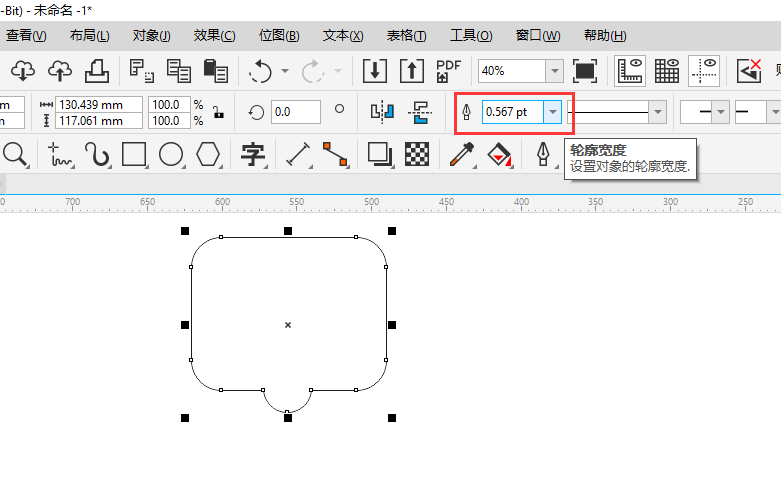Click the horizontal scale factor 100.0 field

coord(169,105)
